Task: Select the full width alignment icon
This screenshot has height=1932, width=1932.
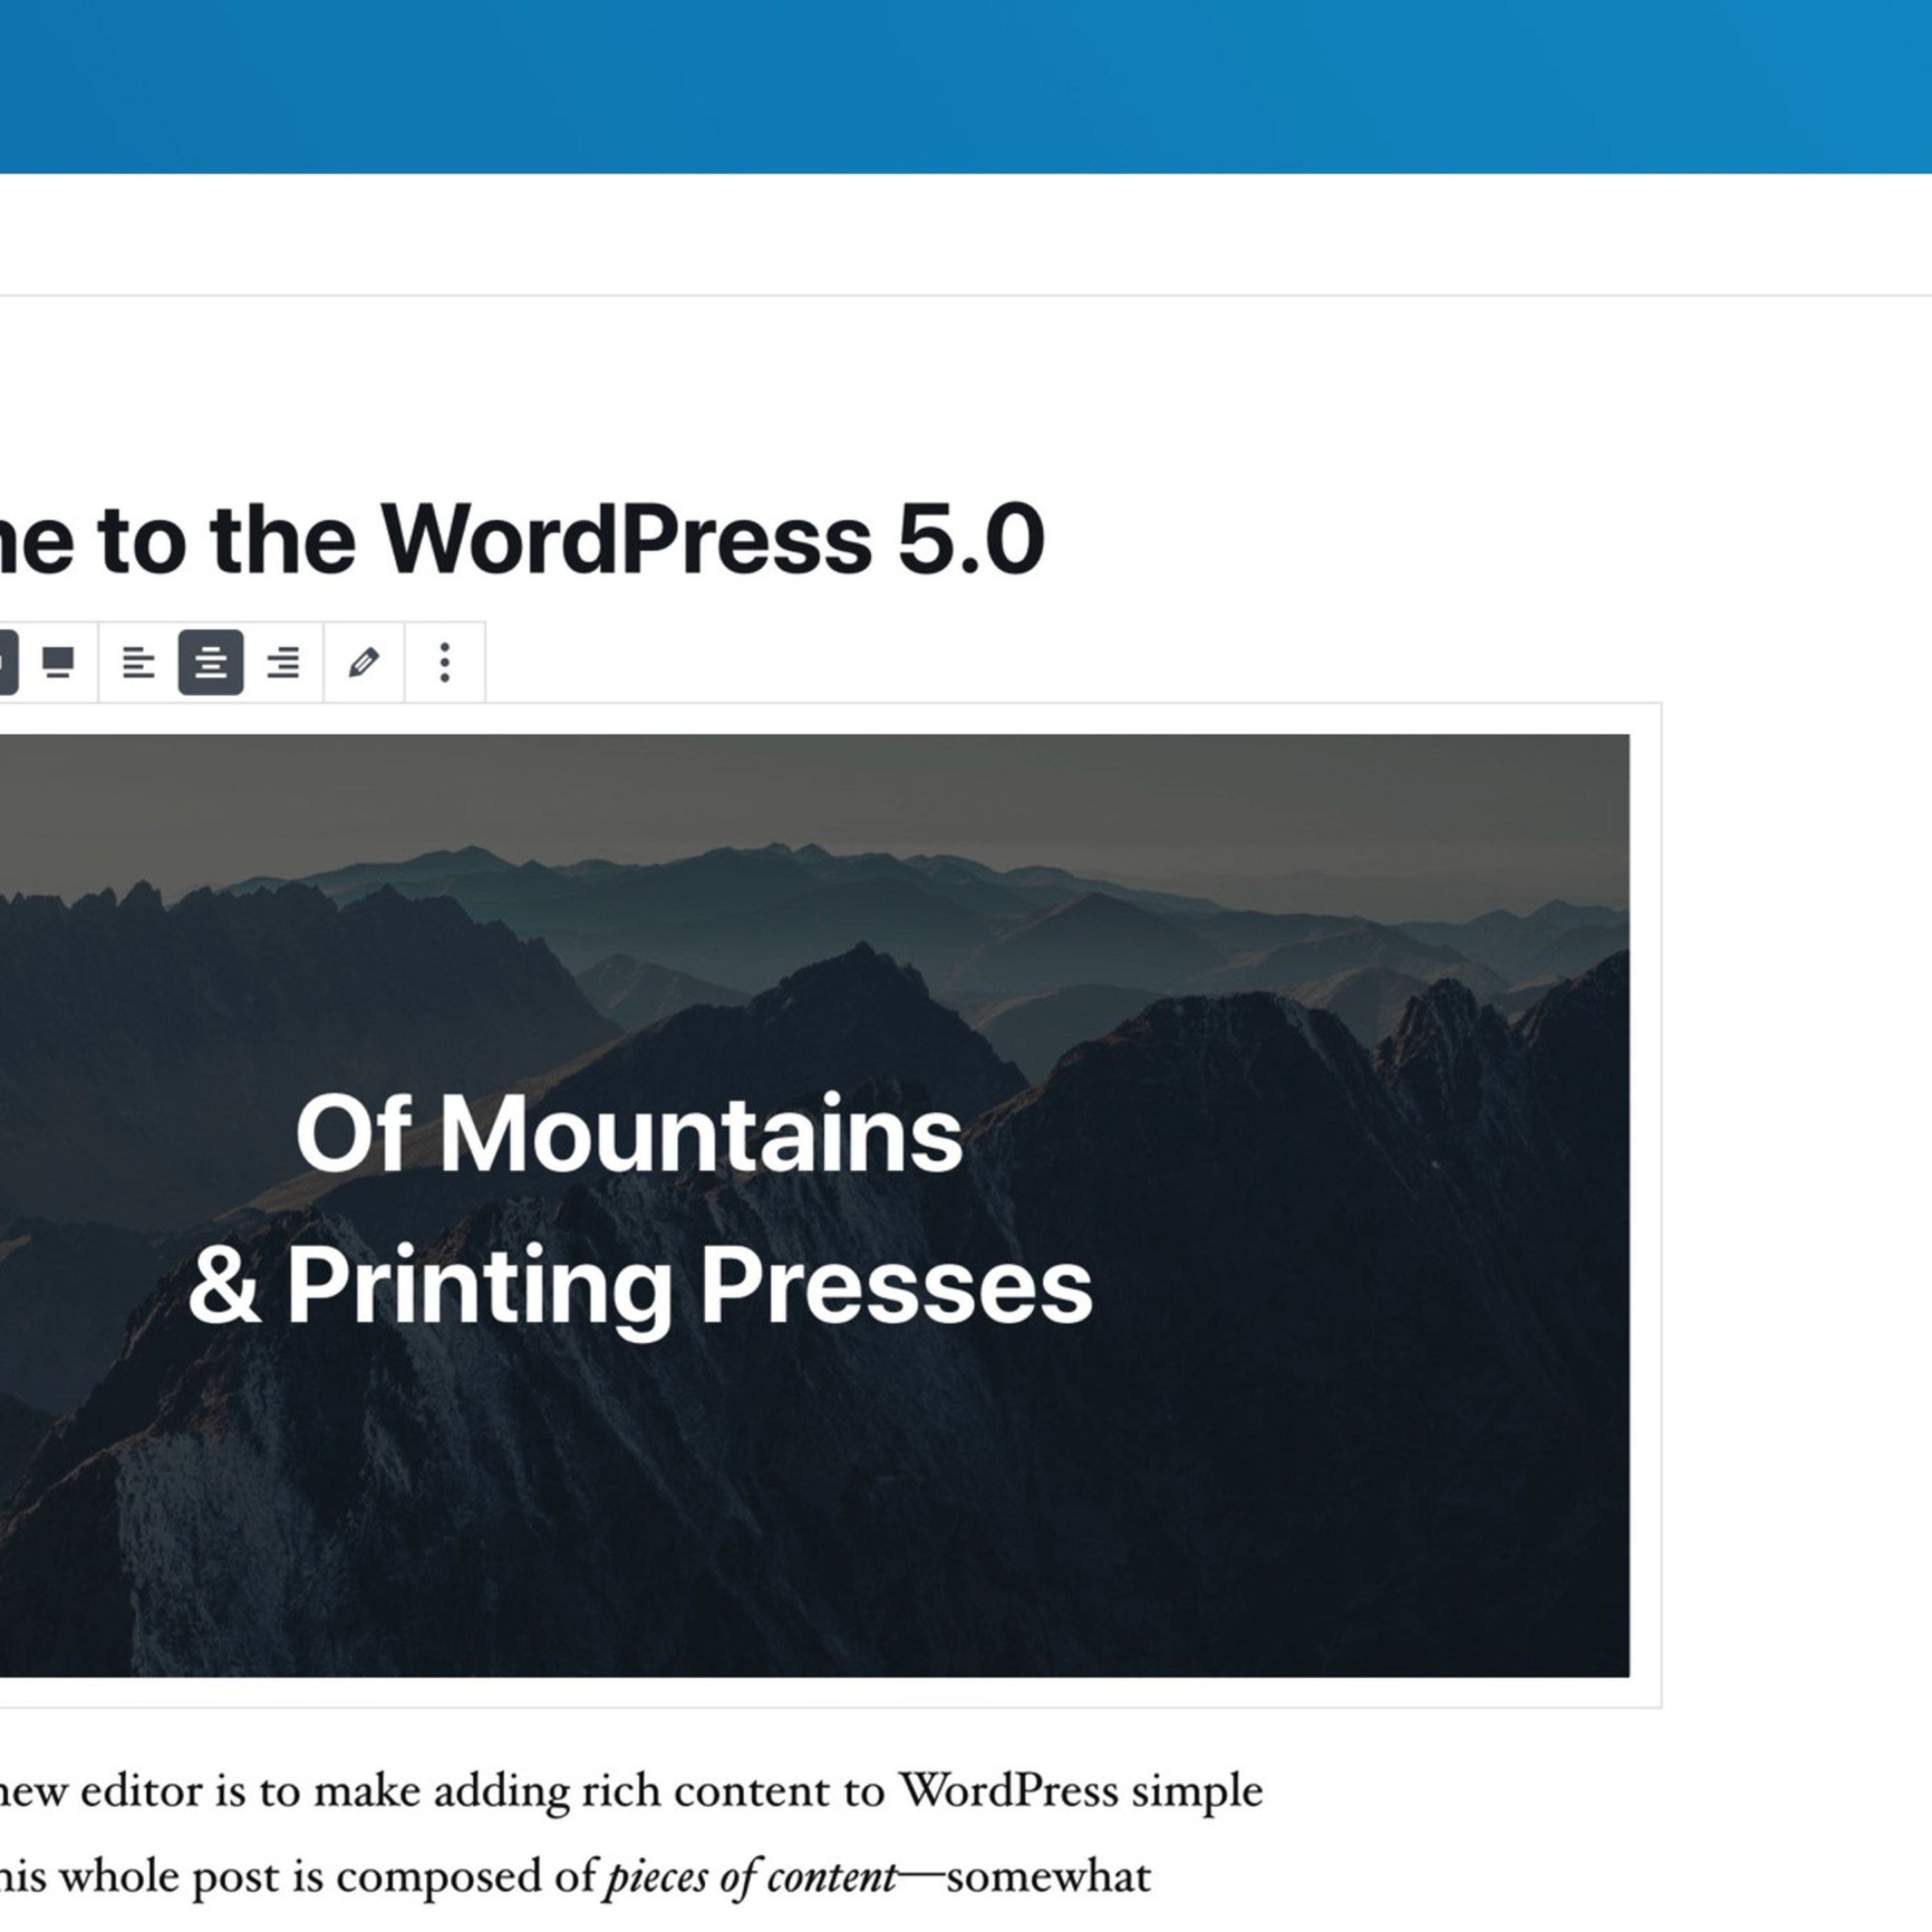Action: pos(58,662)
